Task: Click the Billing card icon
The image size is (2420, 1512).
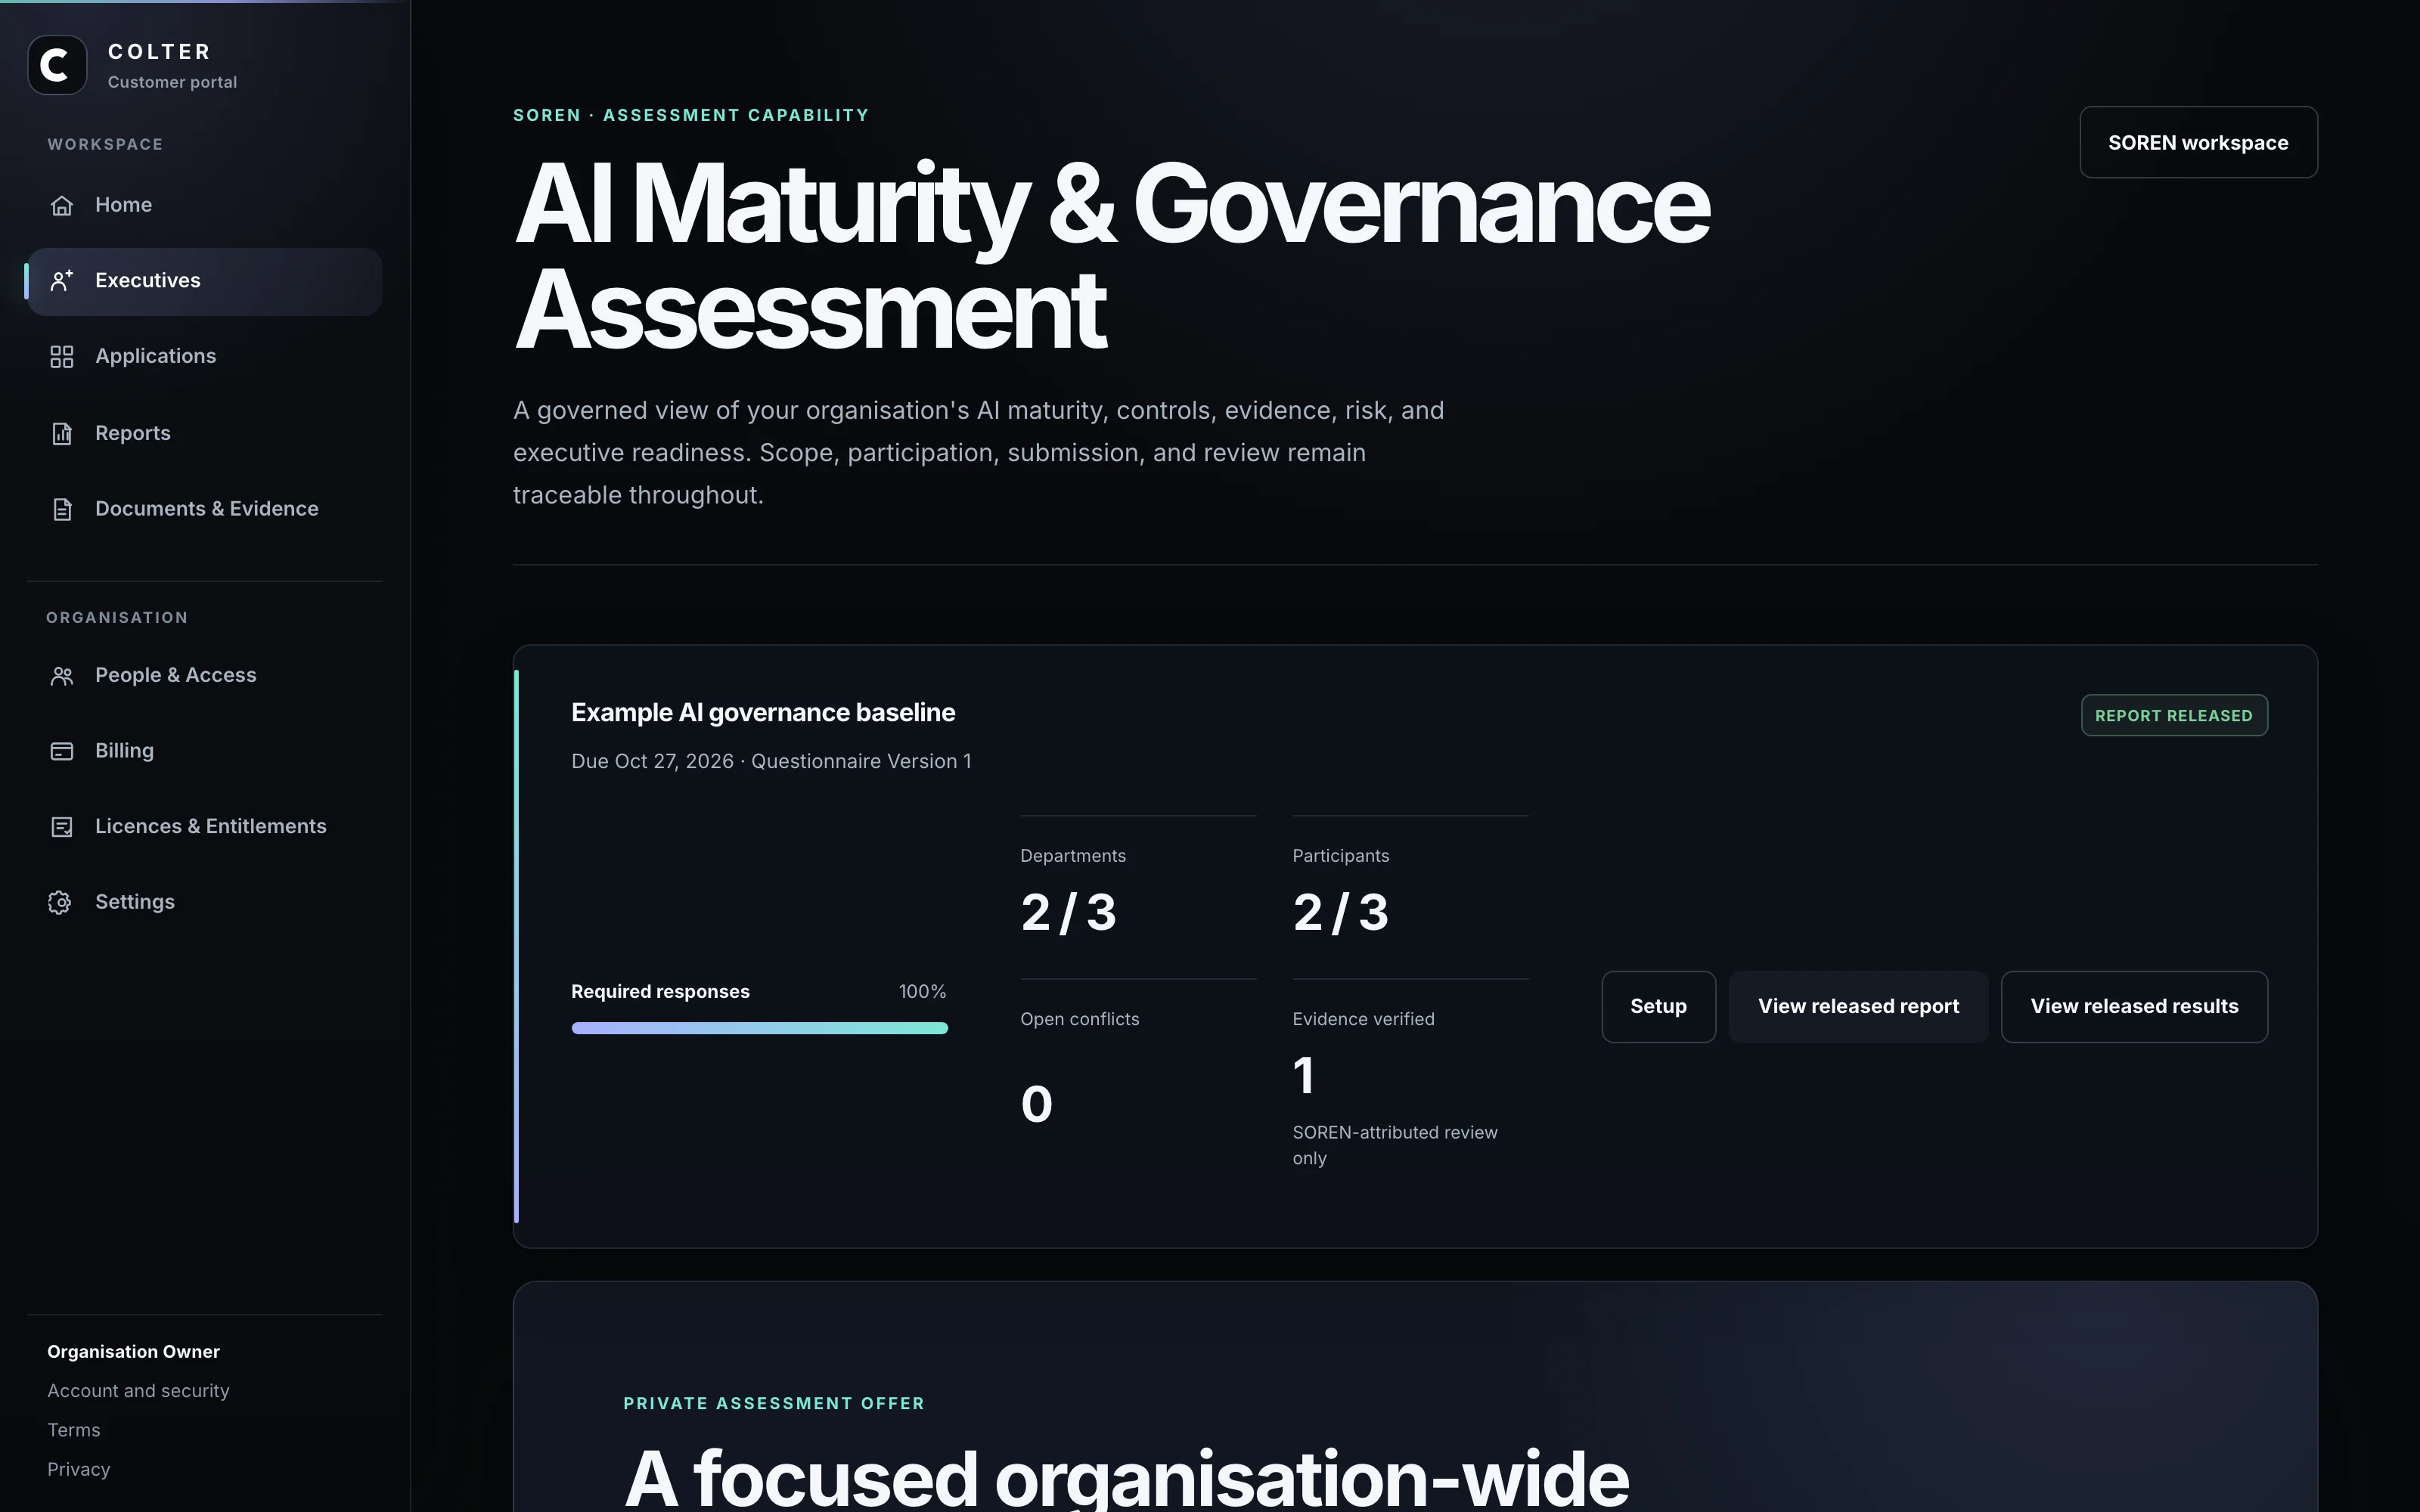Action: pyautogui.click(x=62, y=751)
